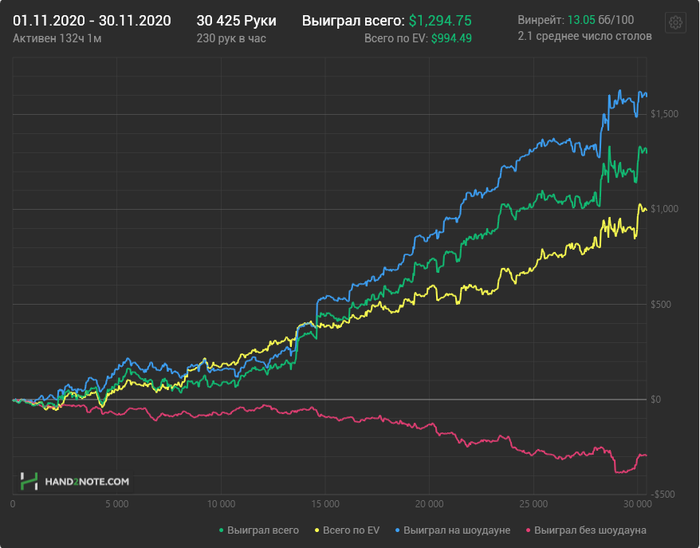This screenshot has height=548, width=700.
Task: Click '2.1 среднее число столов' text
Action: pos(585,36)
